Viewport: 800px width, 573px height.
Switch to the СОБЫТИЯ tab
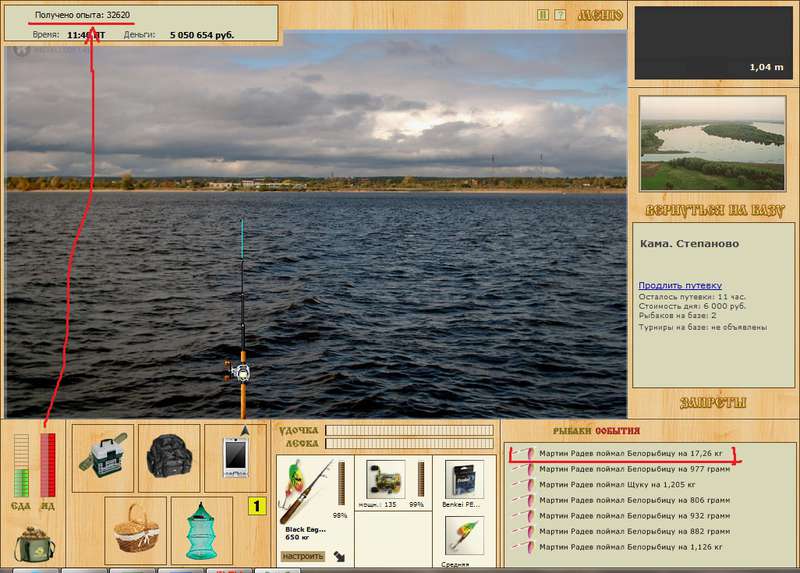point(617,431)
